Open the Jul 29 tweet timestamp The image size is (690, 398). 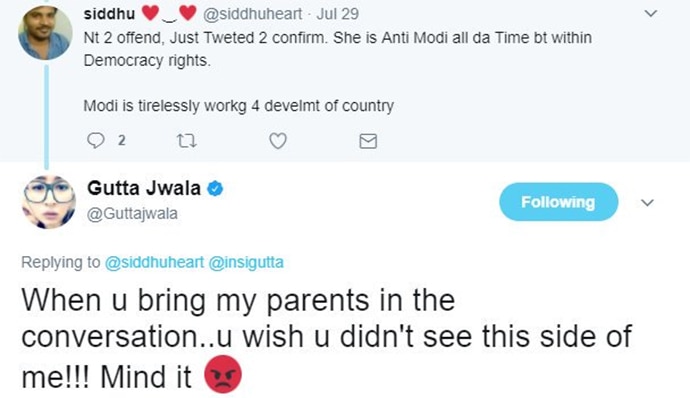(338, 14)
